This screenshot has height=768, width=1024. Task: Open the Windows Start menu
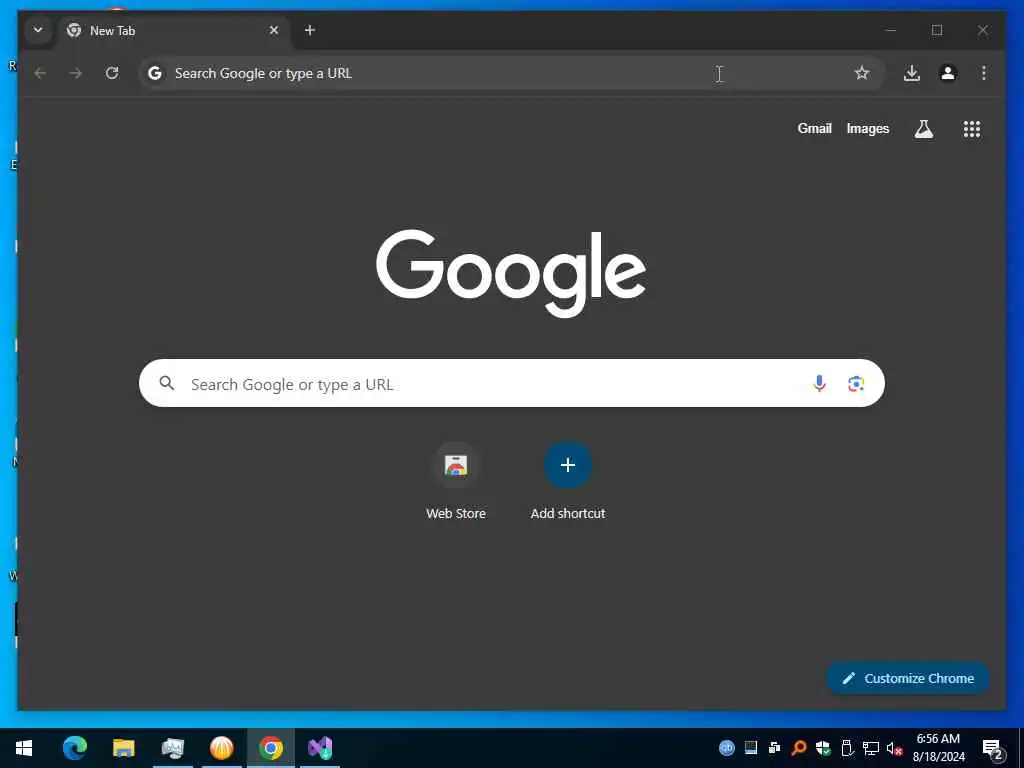[24, 748]
